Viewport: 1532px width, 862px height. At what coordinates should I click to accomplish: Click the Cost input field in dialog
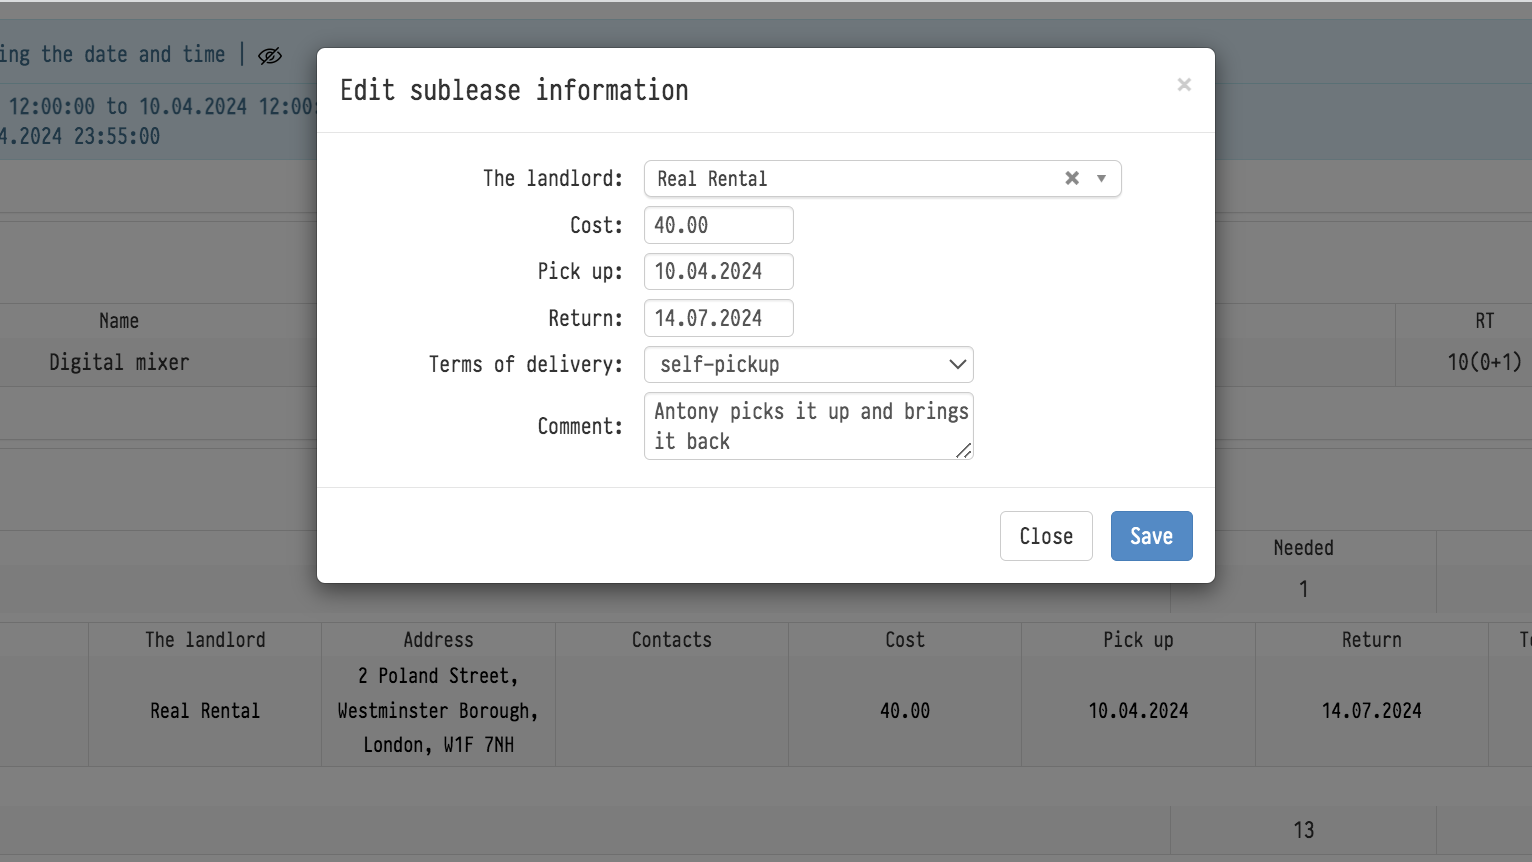tap(718, 225)
